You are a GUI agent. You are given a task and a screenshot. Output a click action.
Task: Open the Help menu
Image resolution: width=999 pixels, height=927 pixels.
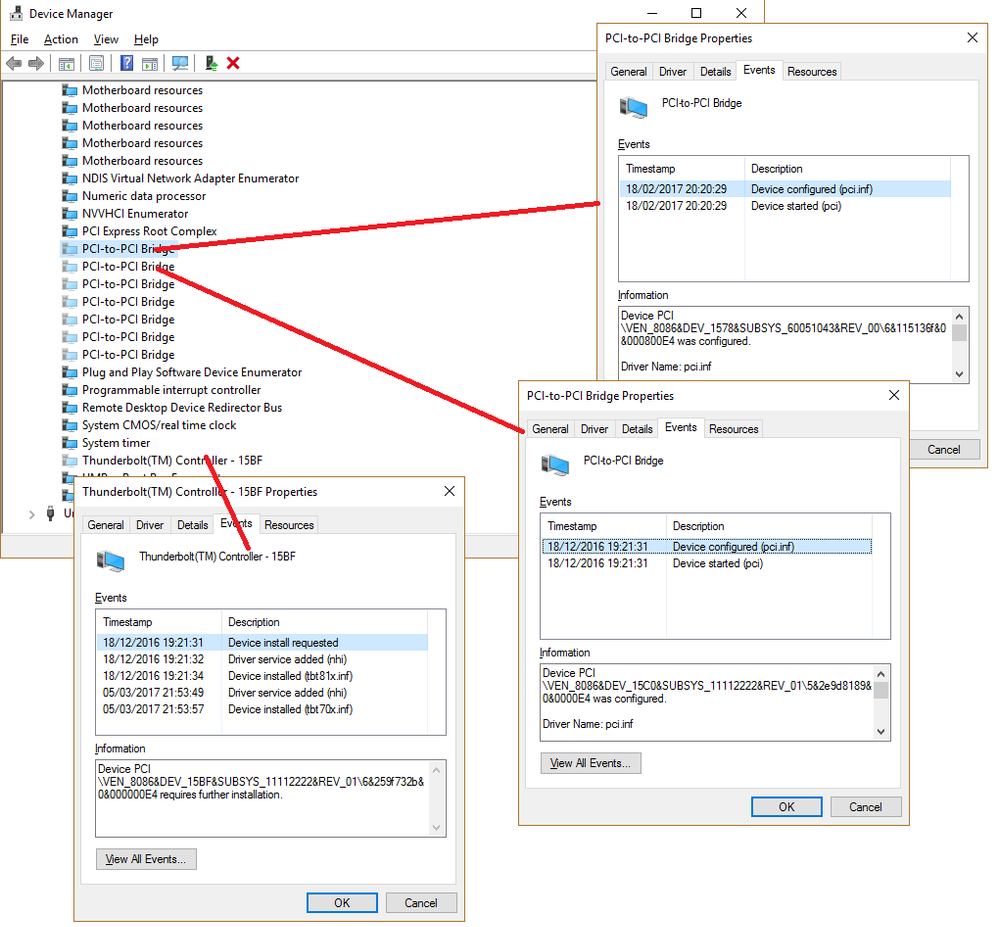(146, 40)
